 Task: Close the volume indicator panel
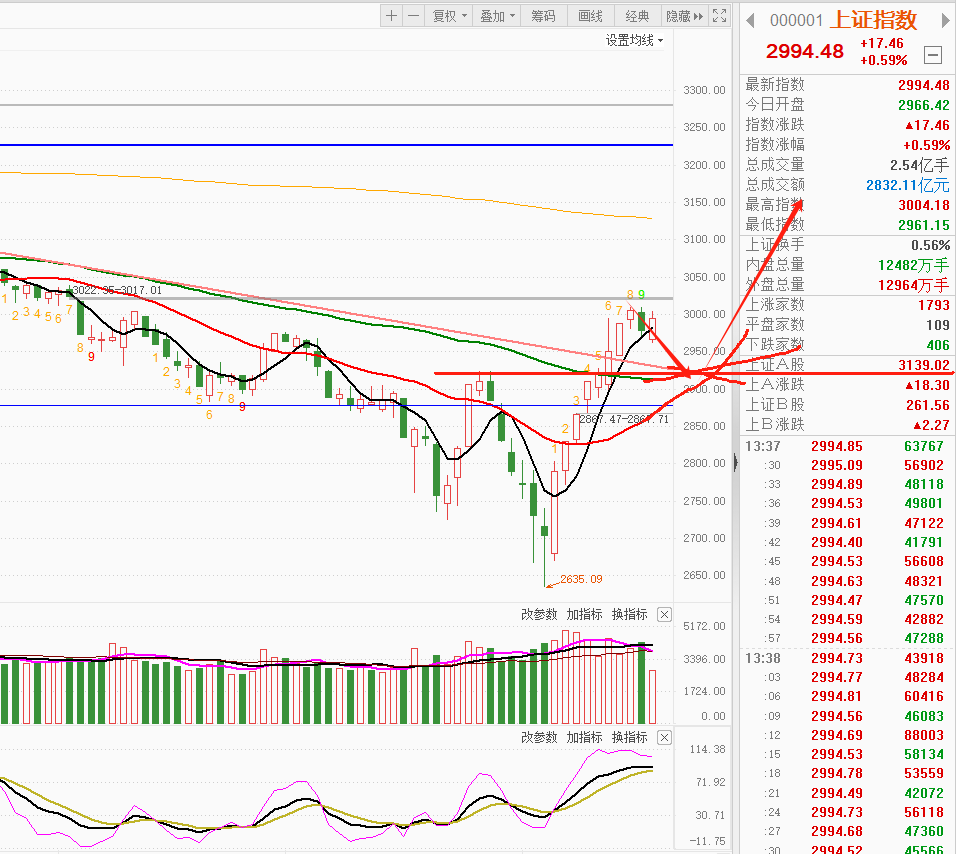pyautogui.click(x=665, y=614)
